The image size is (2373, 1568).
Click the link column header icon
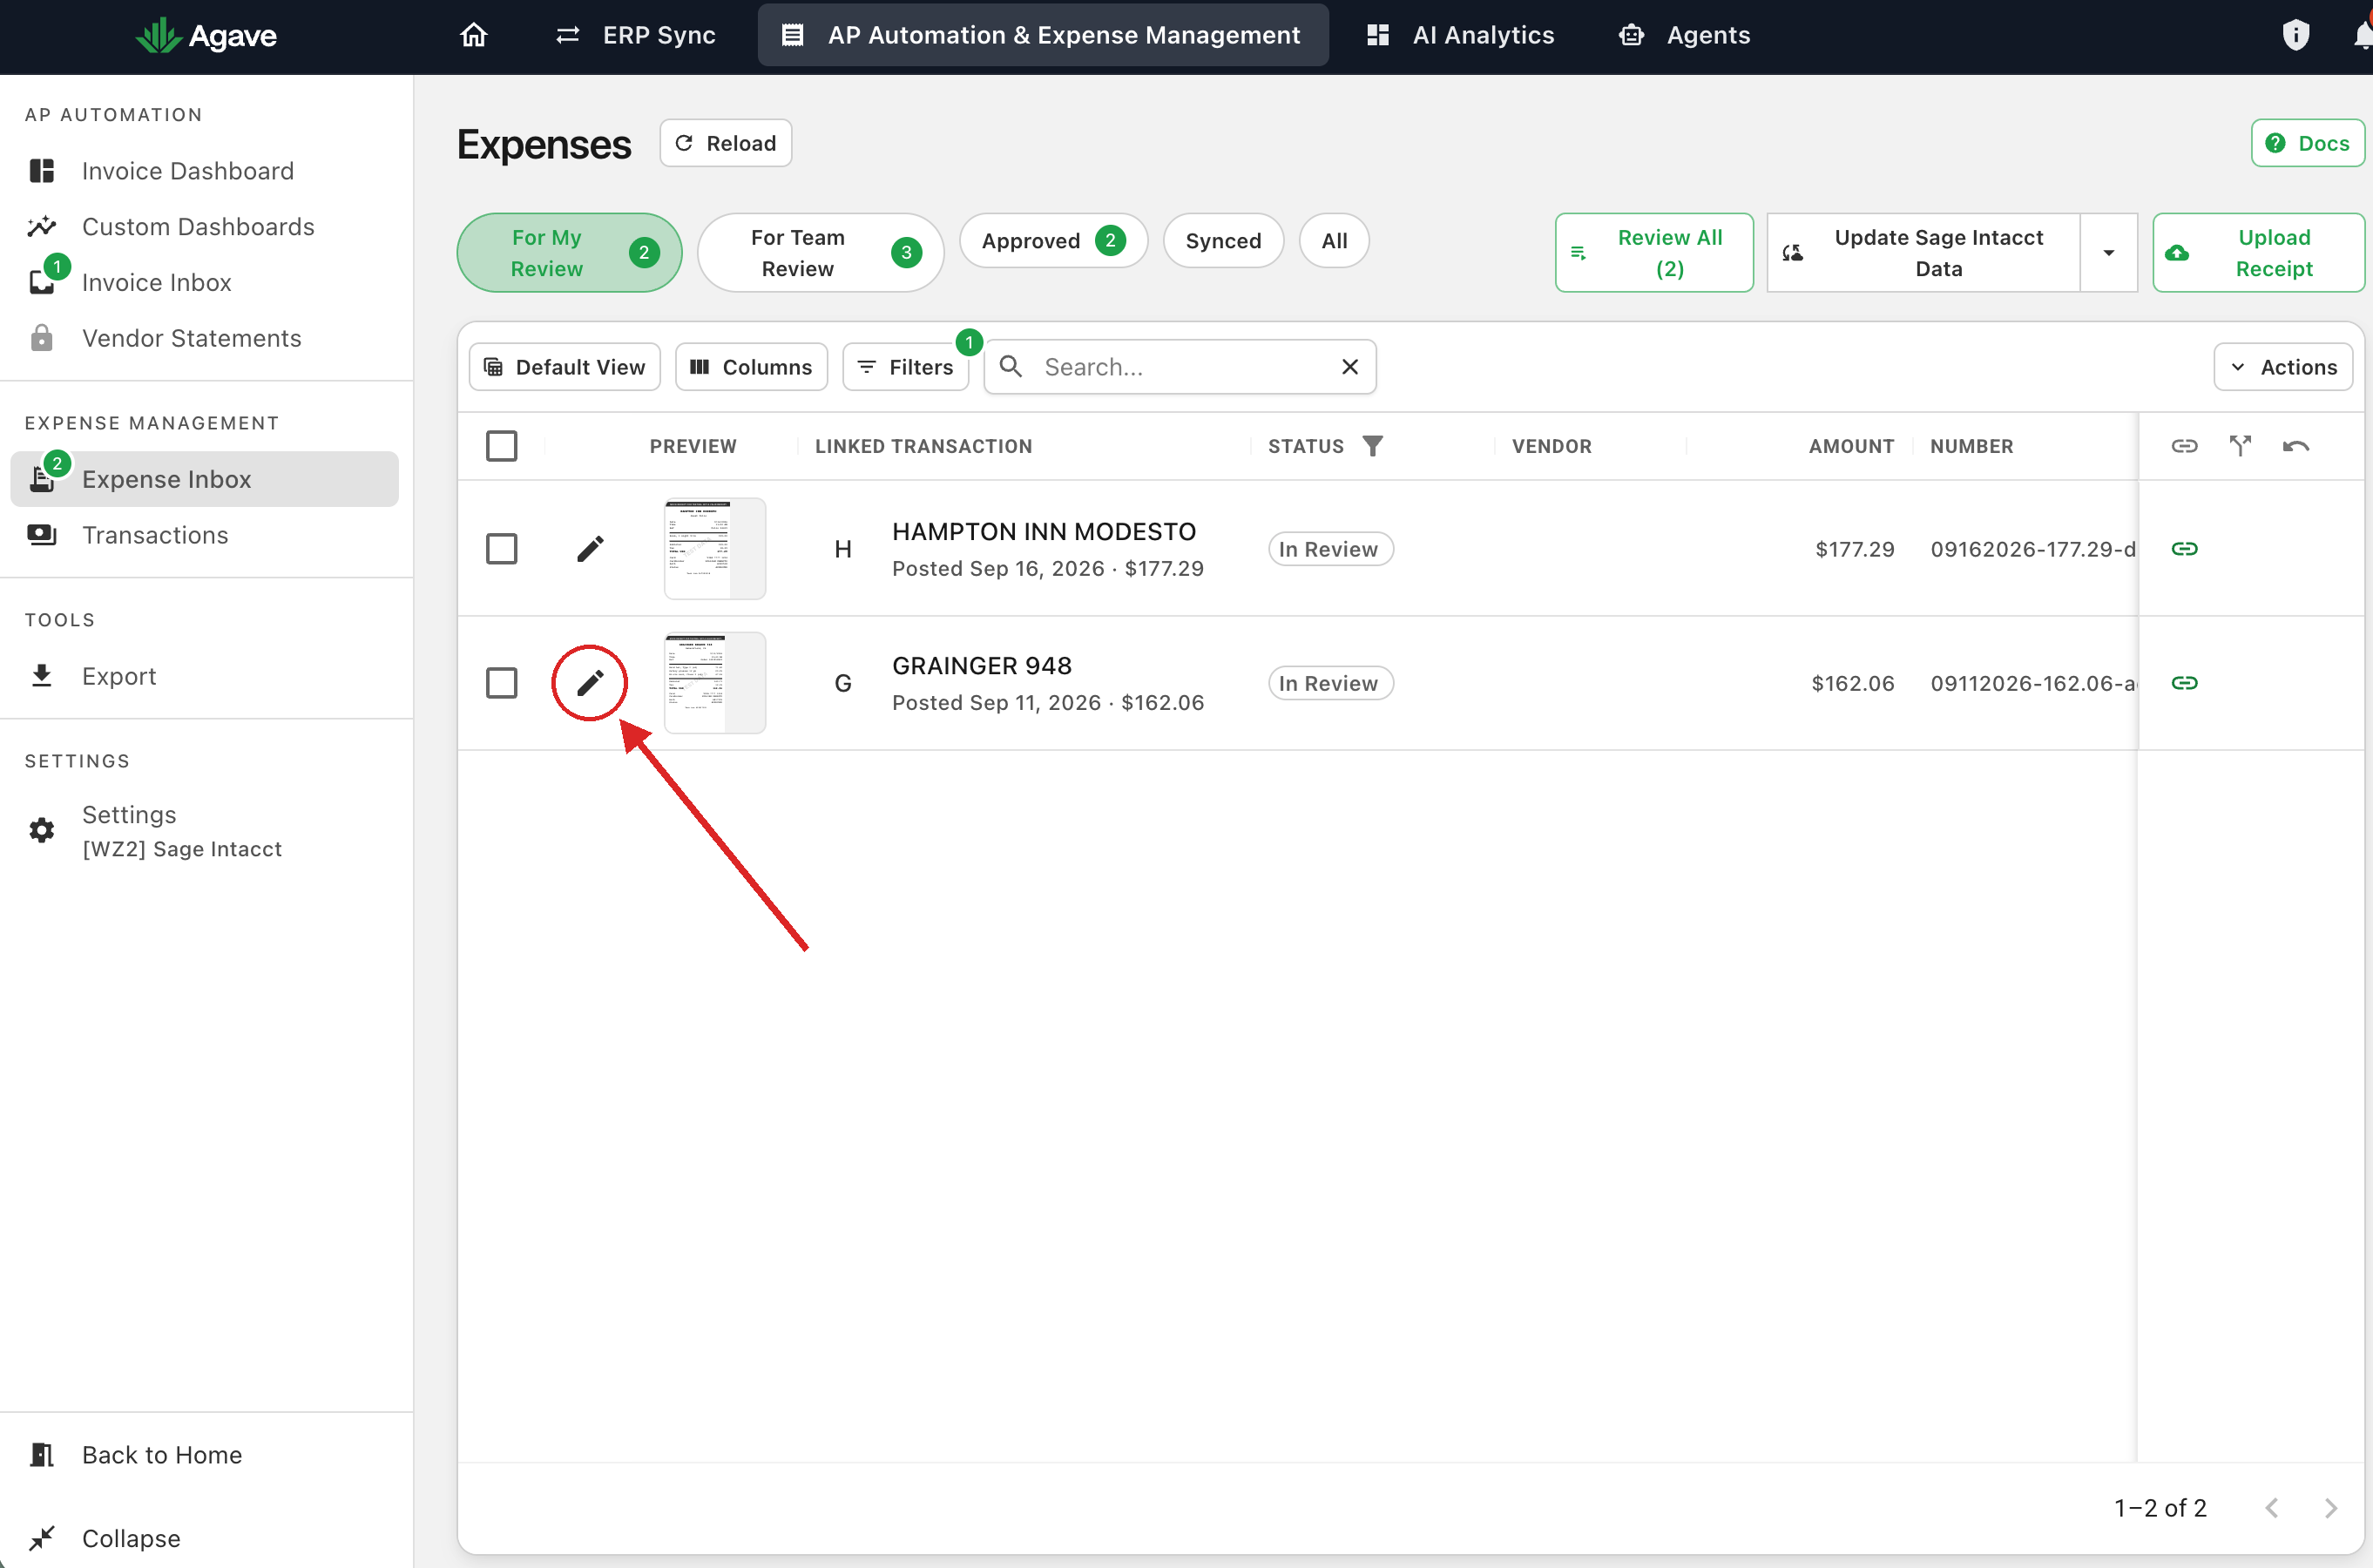[x=2184, y=446]
